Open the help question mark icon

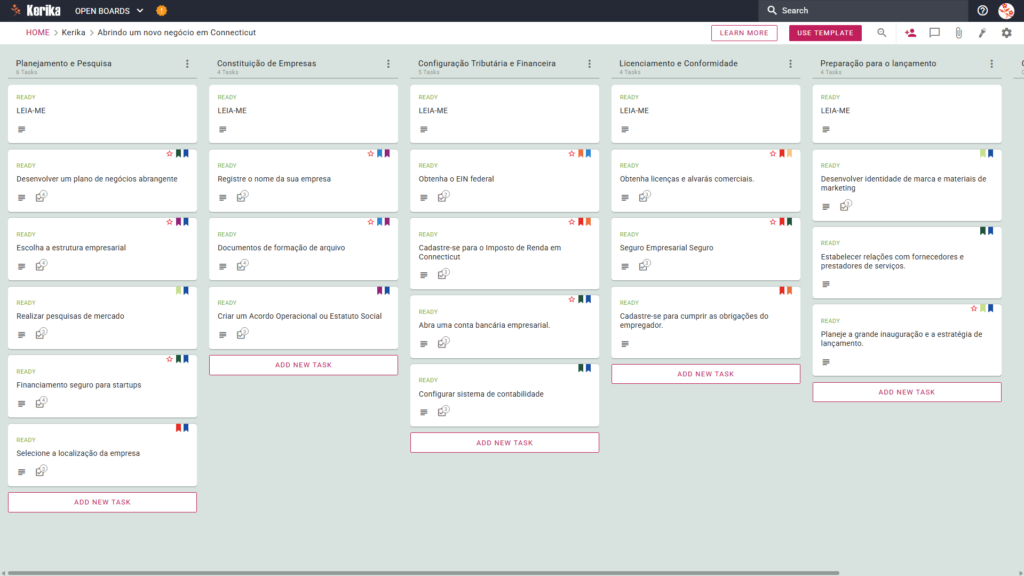(982, 10)
